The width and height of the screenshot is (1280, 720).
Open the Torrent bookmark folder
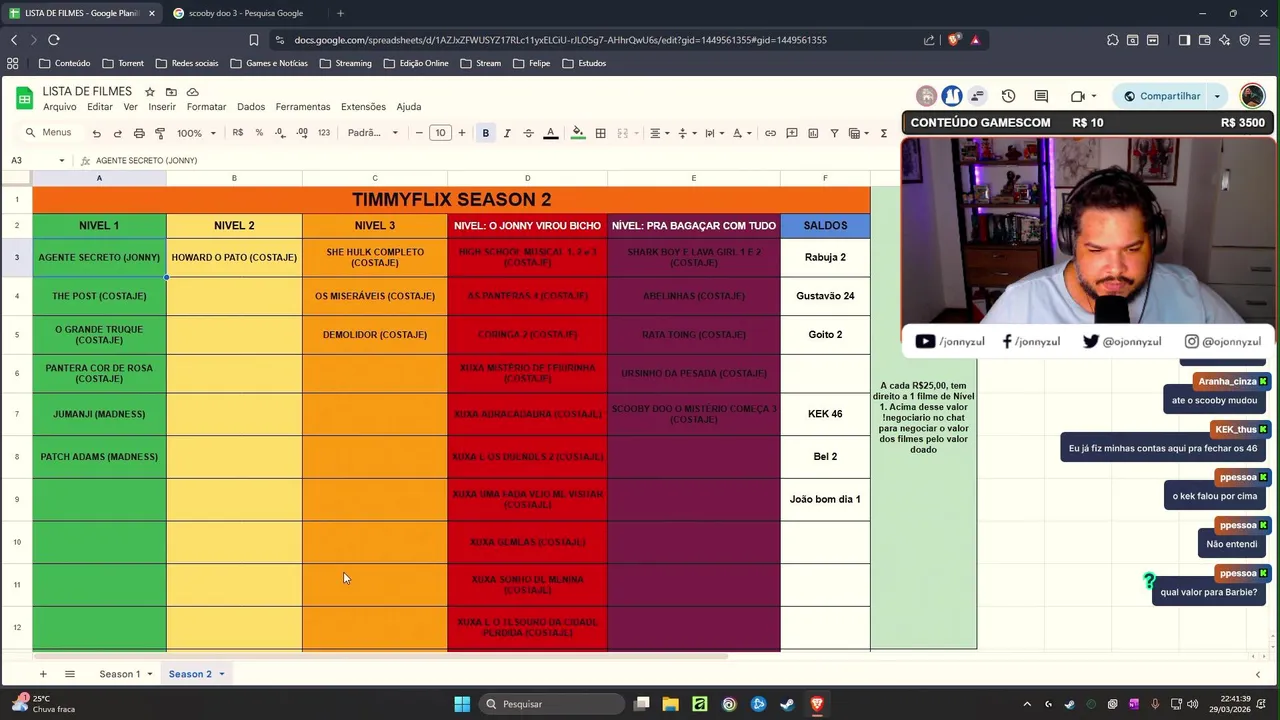click(123, 63)
